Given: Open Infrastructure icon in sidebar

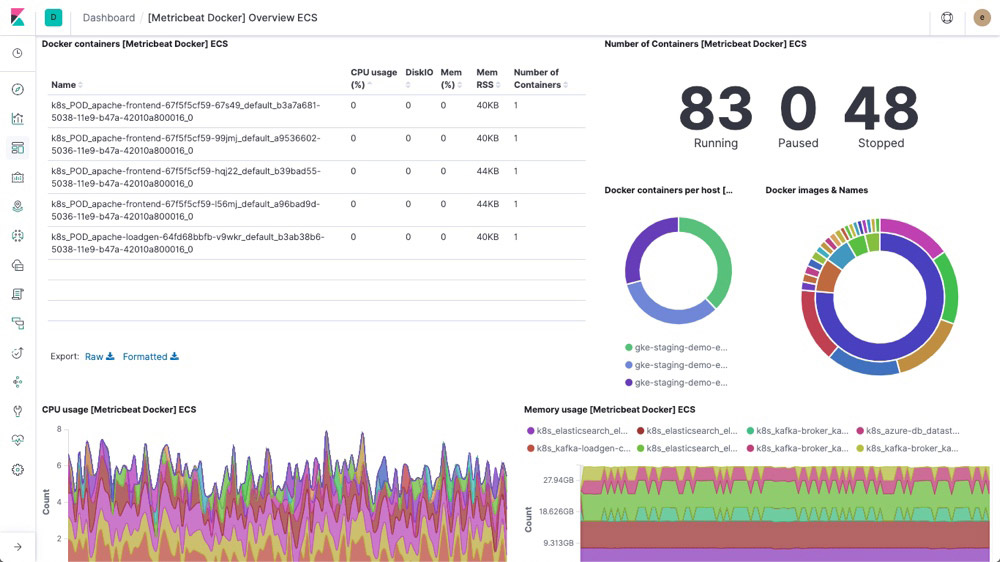Looking at the screenshot, I should 18,265.
